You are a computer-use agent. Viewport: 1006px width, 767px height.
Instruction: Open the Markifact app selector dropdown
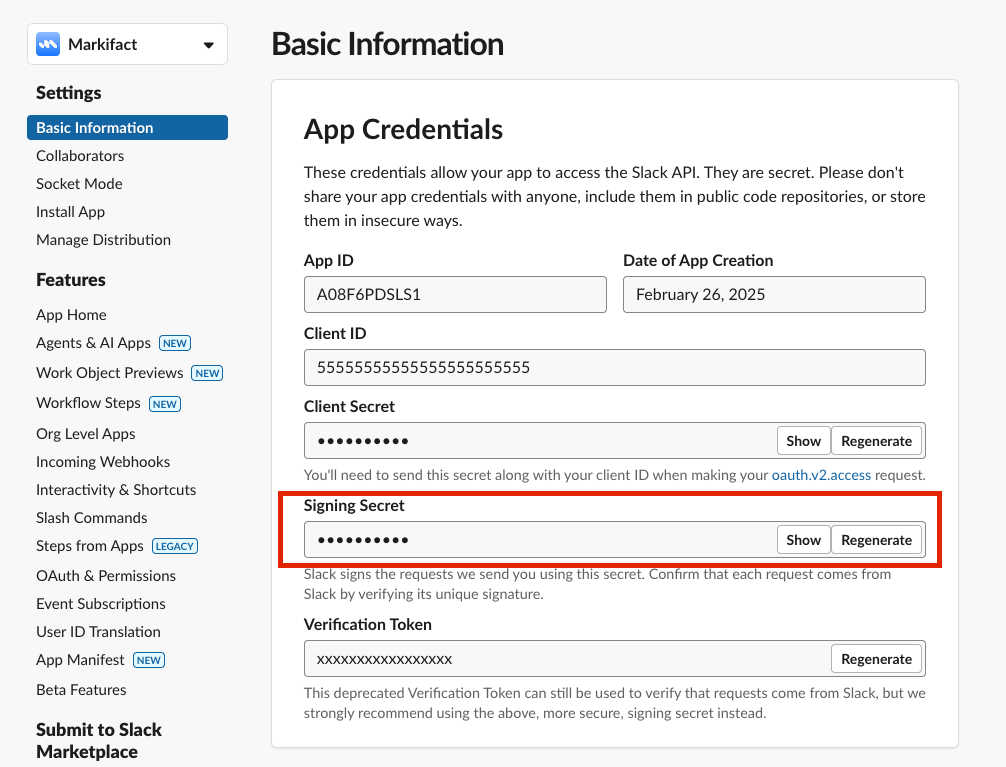click(x=127, y=44)
